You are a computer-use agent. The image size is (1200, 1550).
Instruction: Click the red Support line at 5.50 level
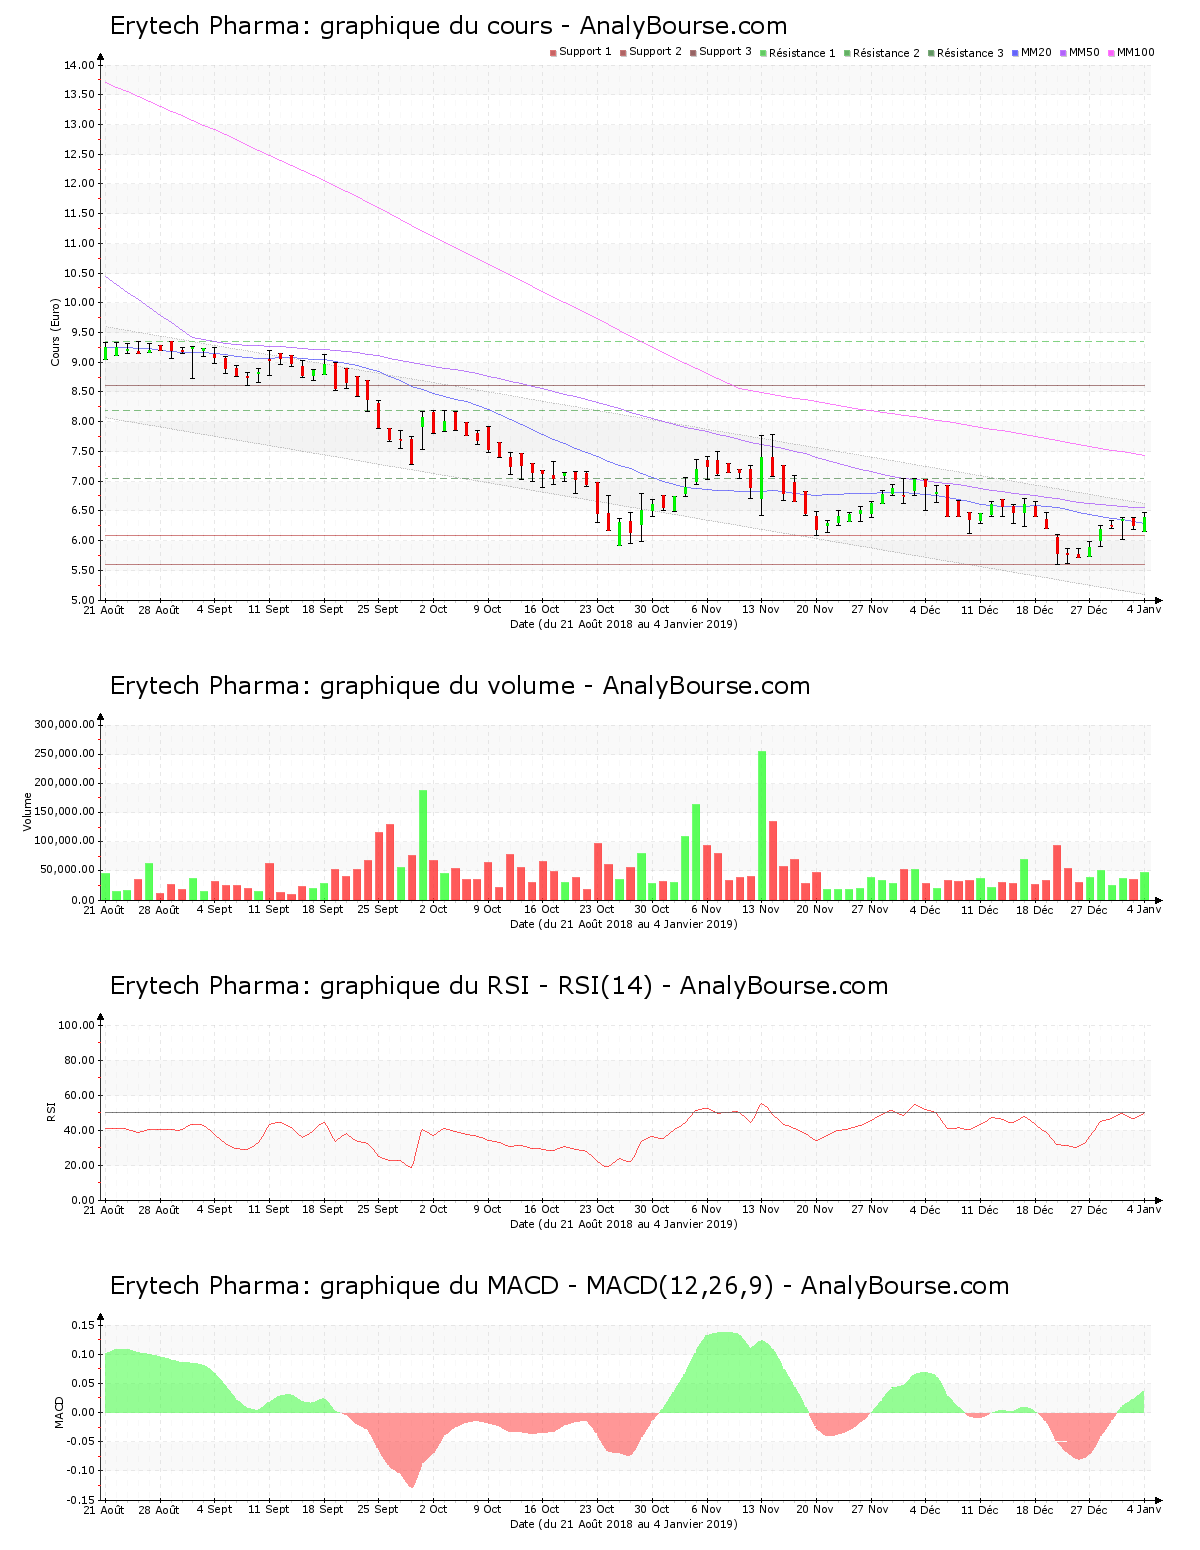[625, 565]
